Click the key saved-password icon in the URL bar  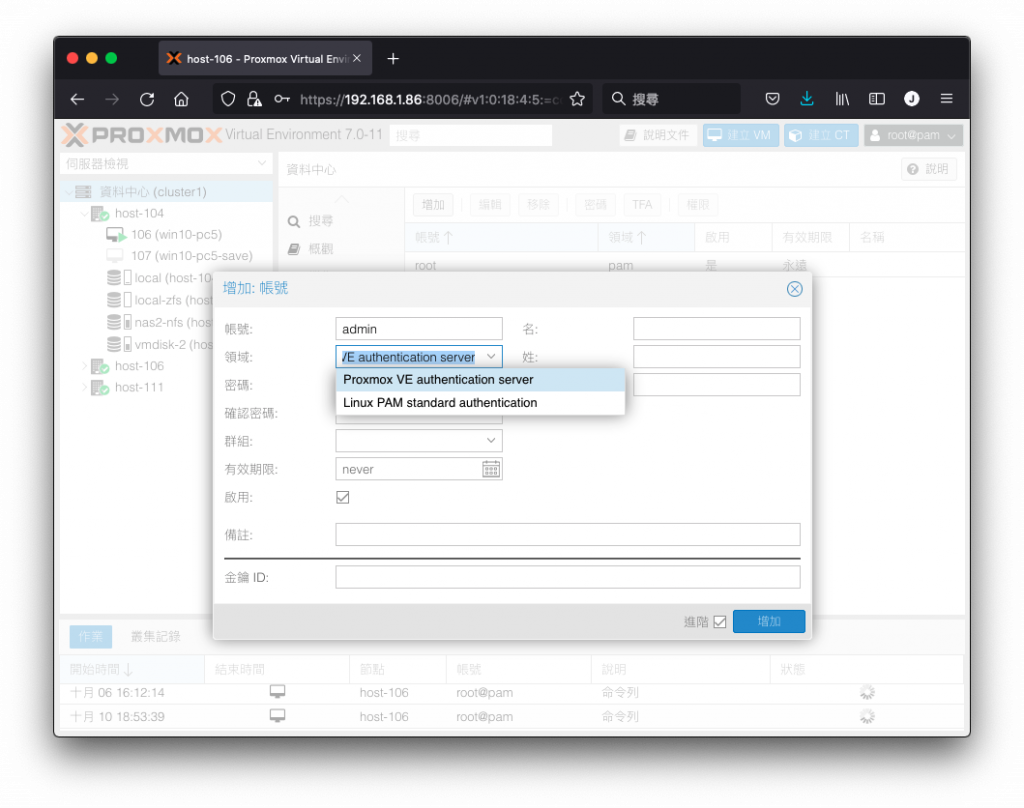pyautogui.click(x=281, y=99)
